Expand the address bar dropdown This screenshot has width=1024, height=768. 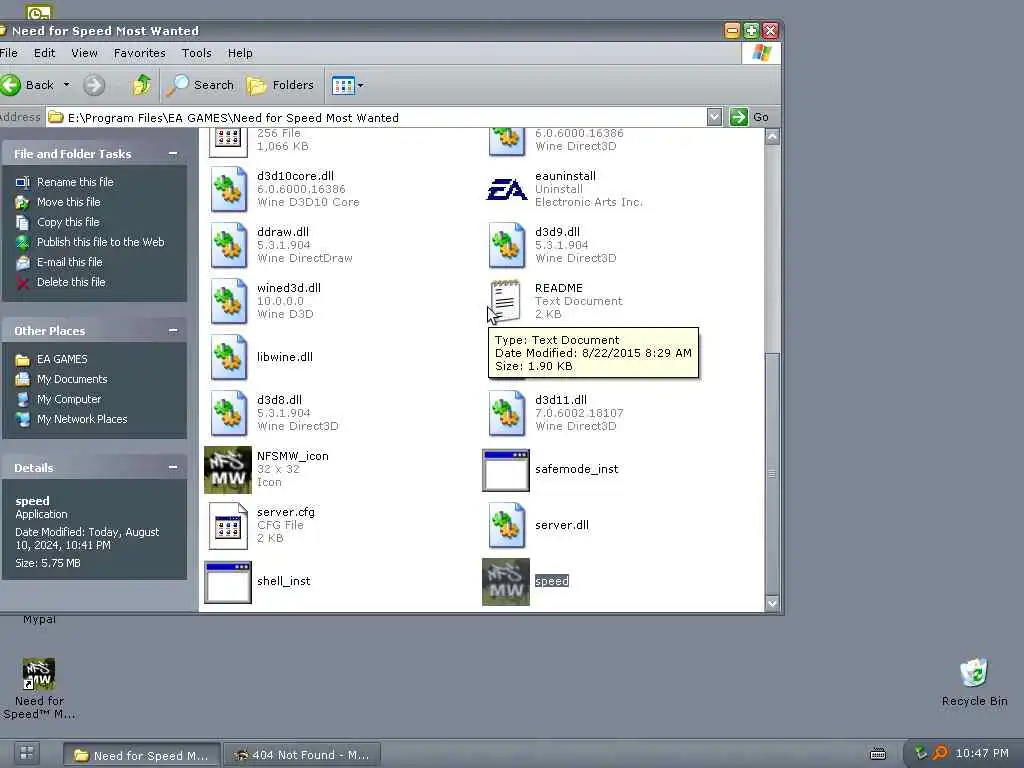tap(714, 117)
